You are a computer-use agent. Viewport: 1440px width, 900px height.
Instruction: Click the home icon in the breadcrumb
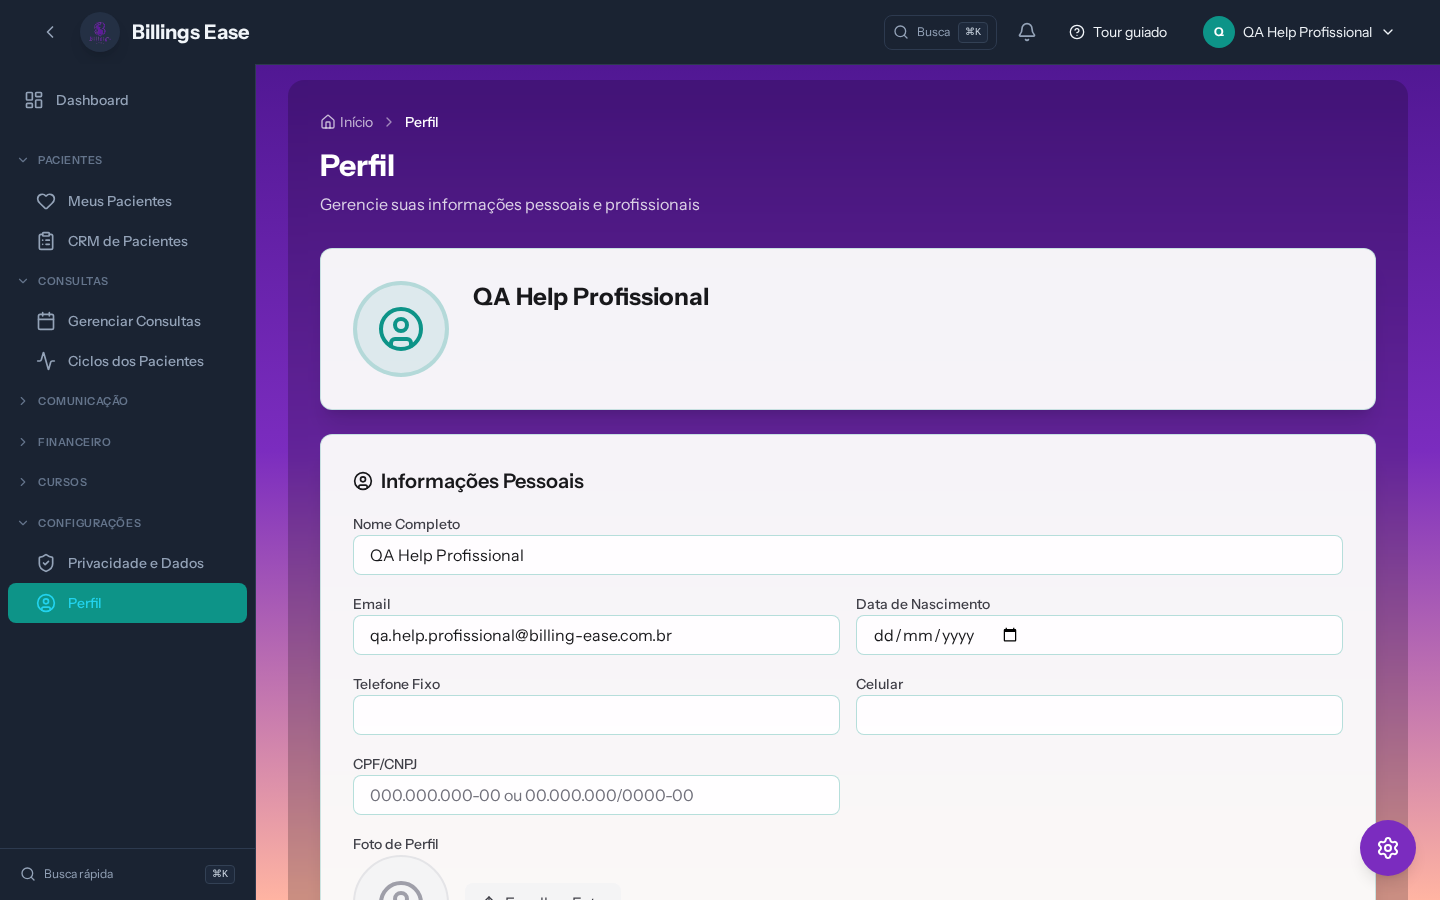click(x=328, y=122)
